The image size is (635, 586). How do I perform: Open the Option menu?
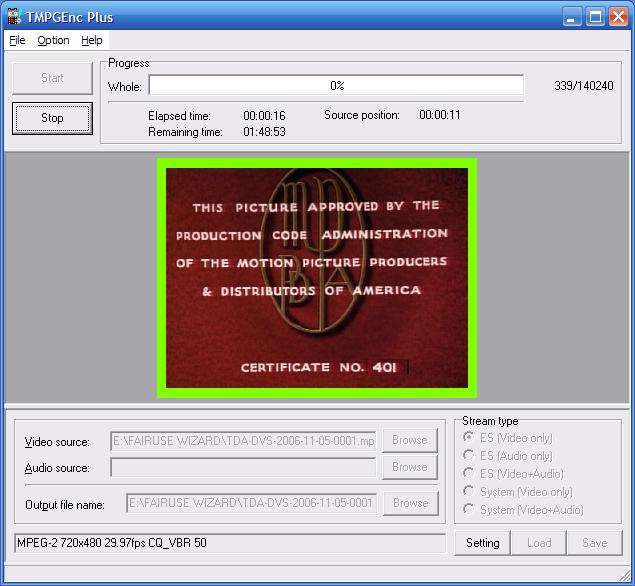tap(53, 40)
